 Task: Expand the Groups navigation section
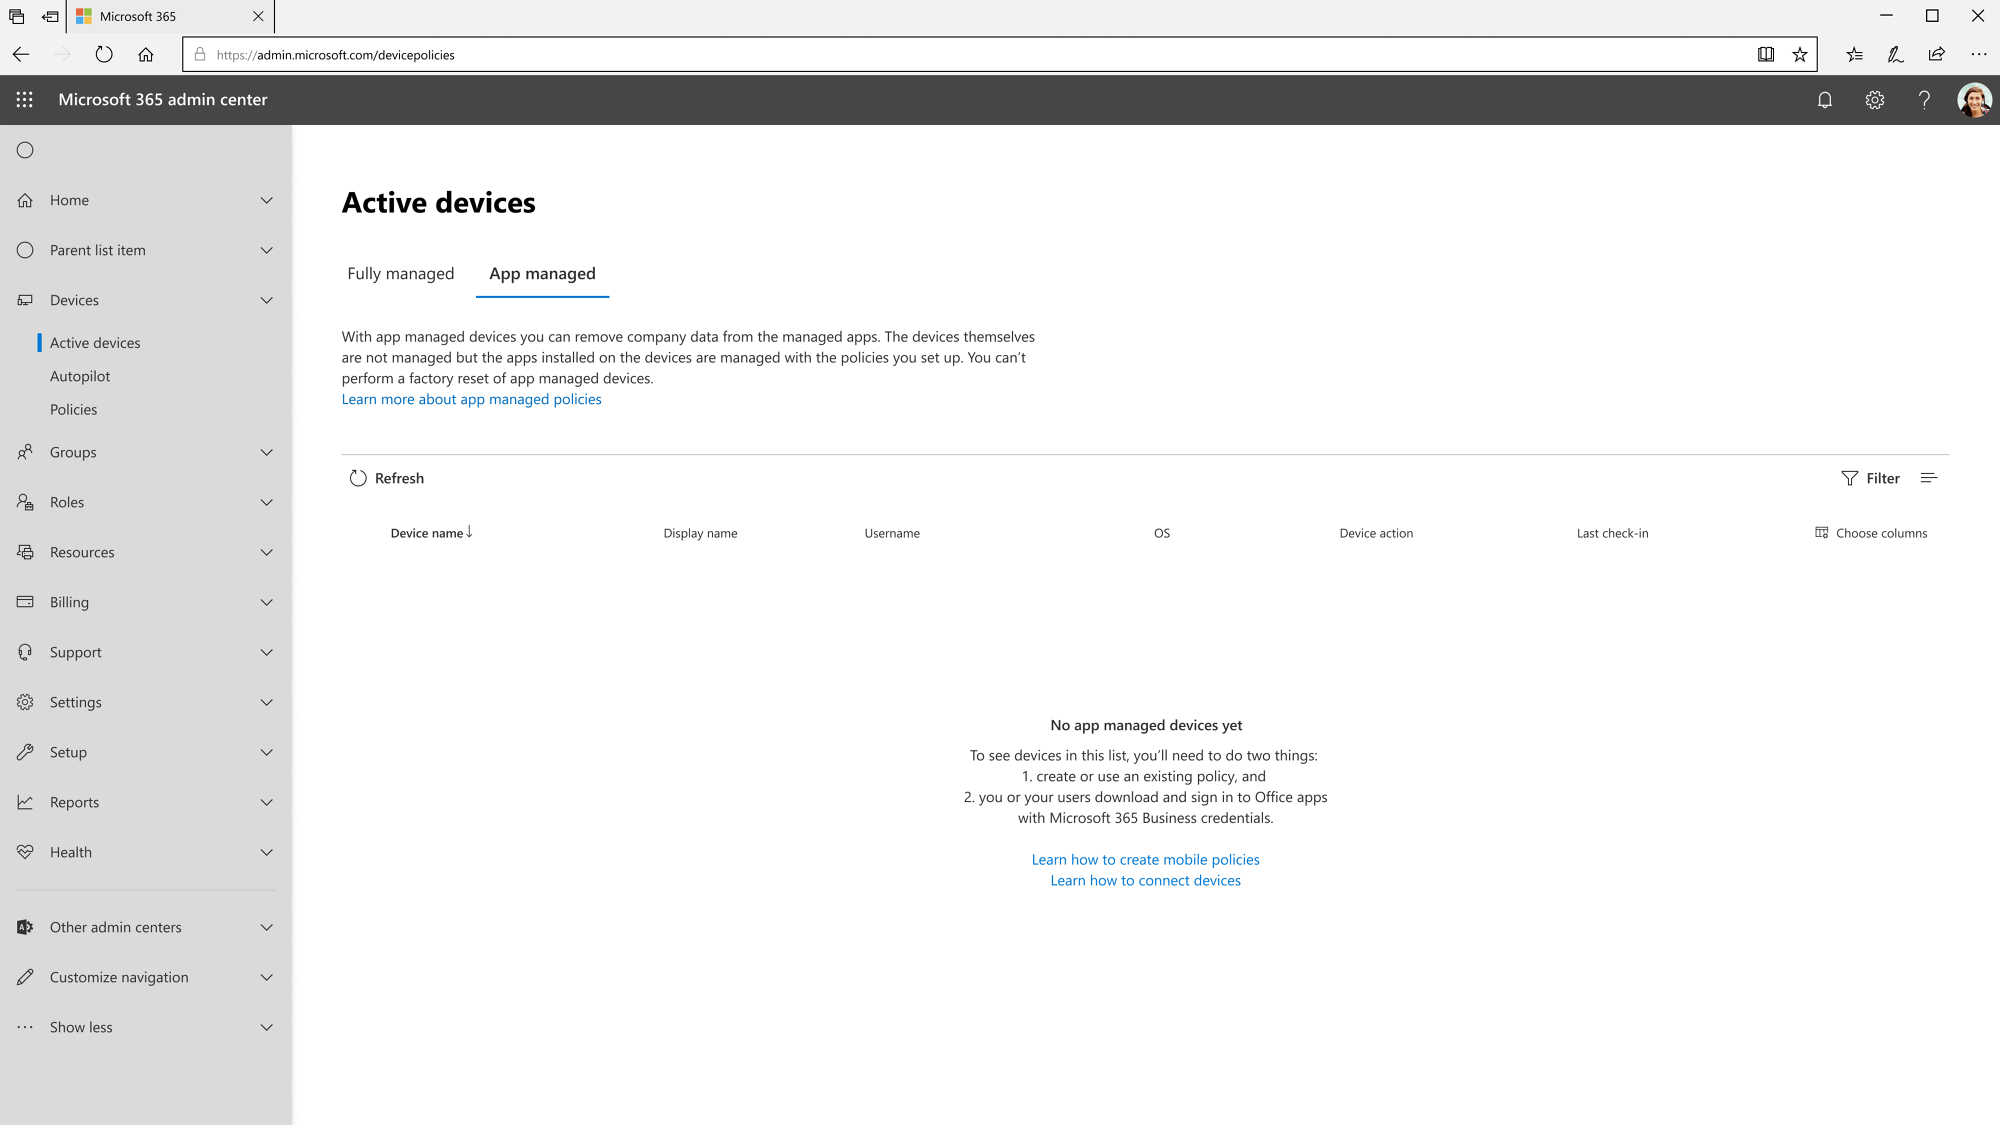coord(266,452)
